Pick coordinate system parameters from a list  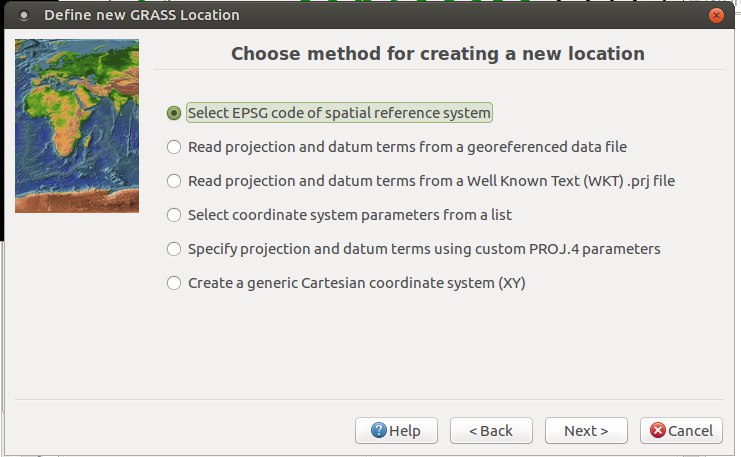(174, 215)
